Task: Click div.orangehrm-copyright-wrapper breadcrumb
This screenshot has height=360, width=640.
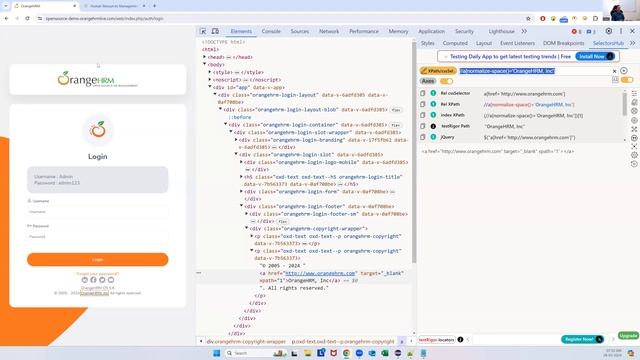Action: pos(246,342)
